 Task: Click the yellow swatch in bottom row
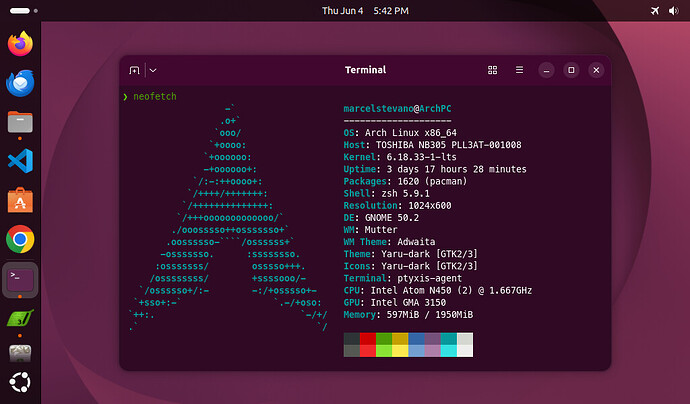point(400,351)
